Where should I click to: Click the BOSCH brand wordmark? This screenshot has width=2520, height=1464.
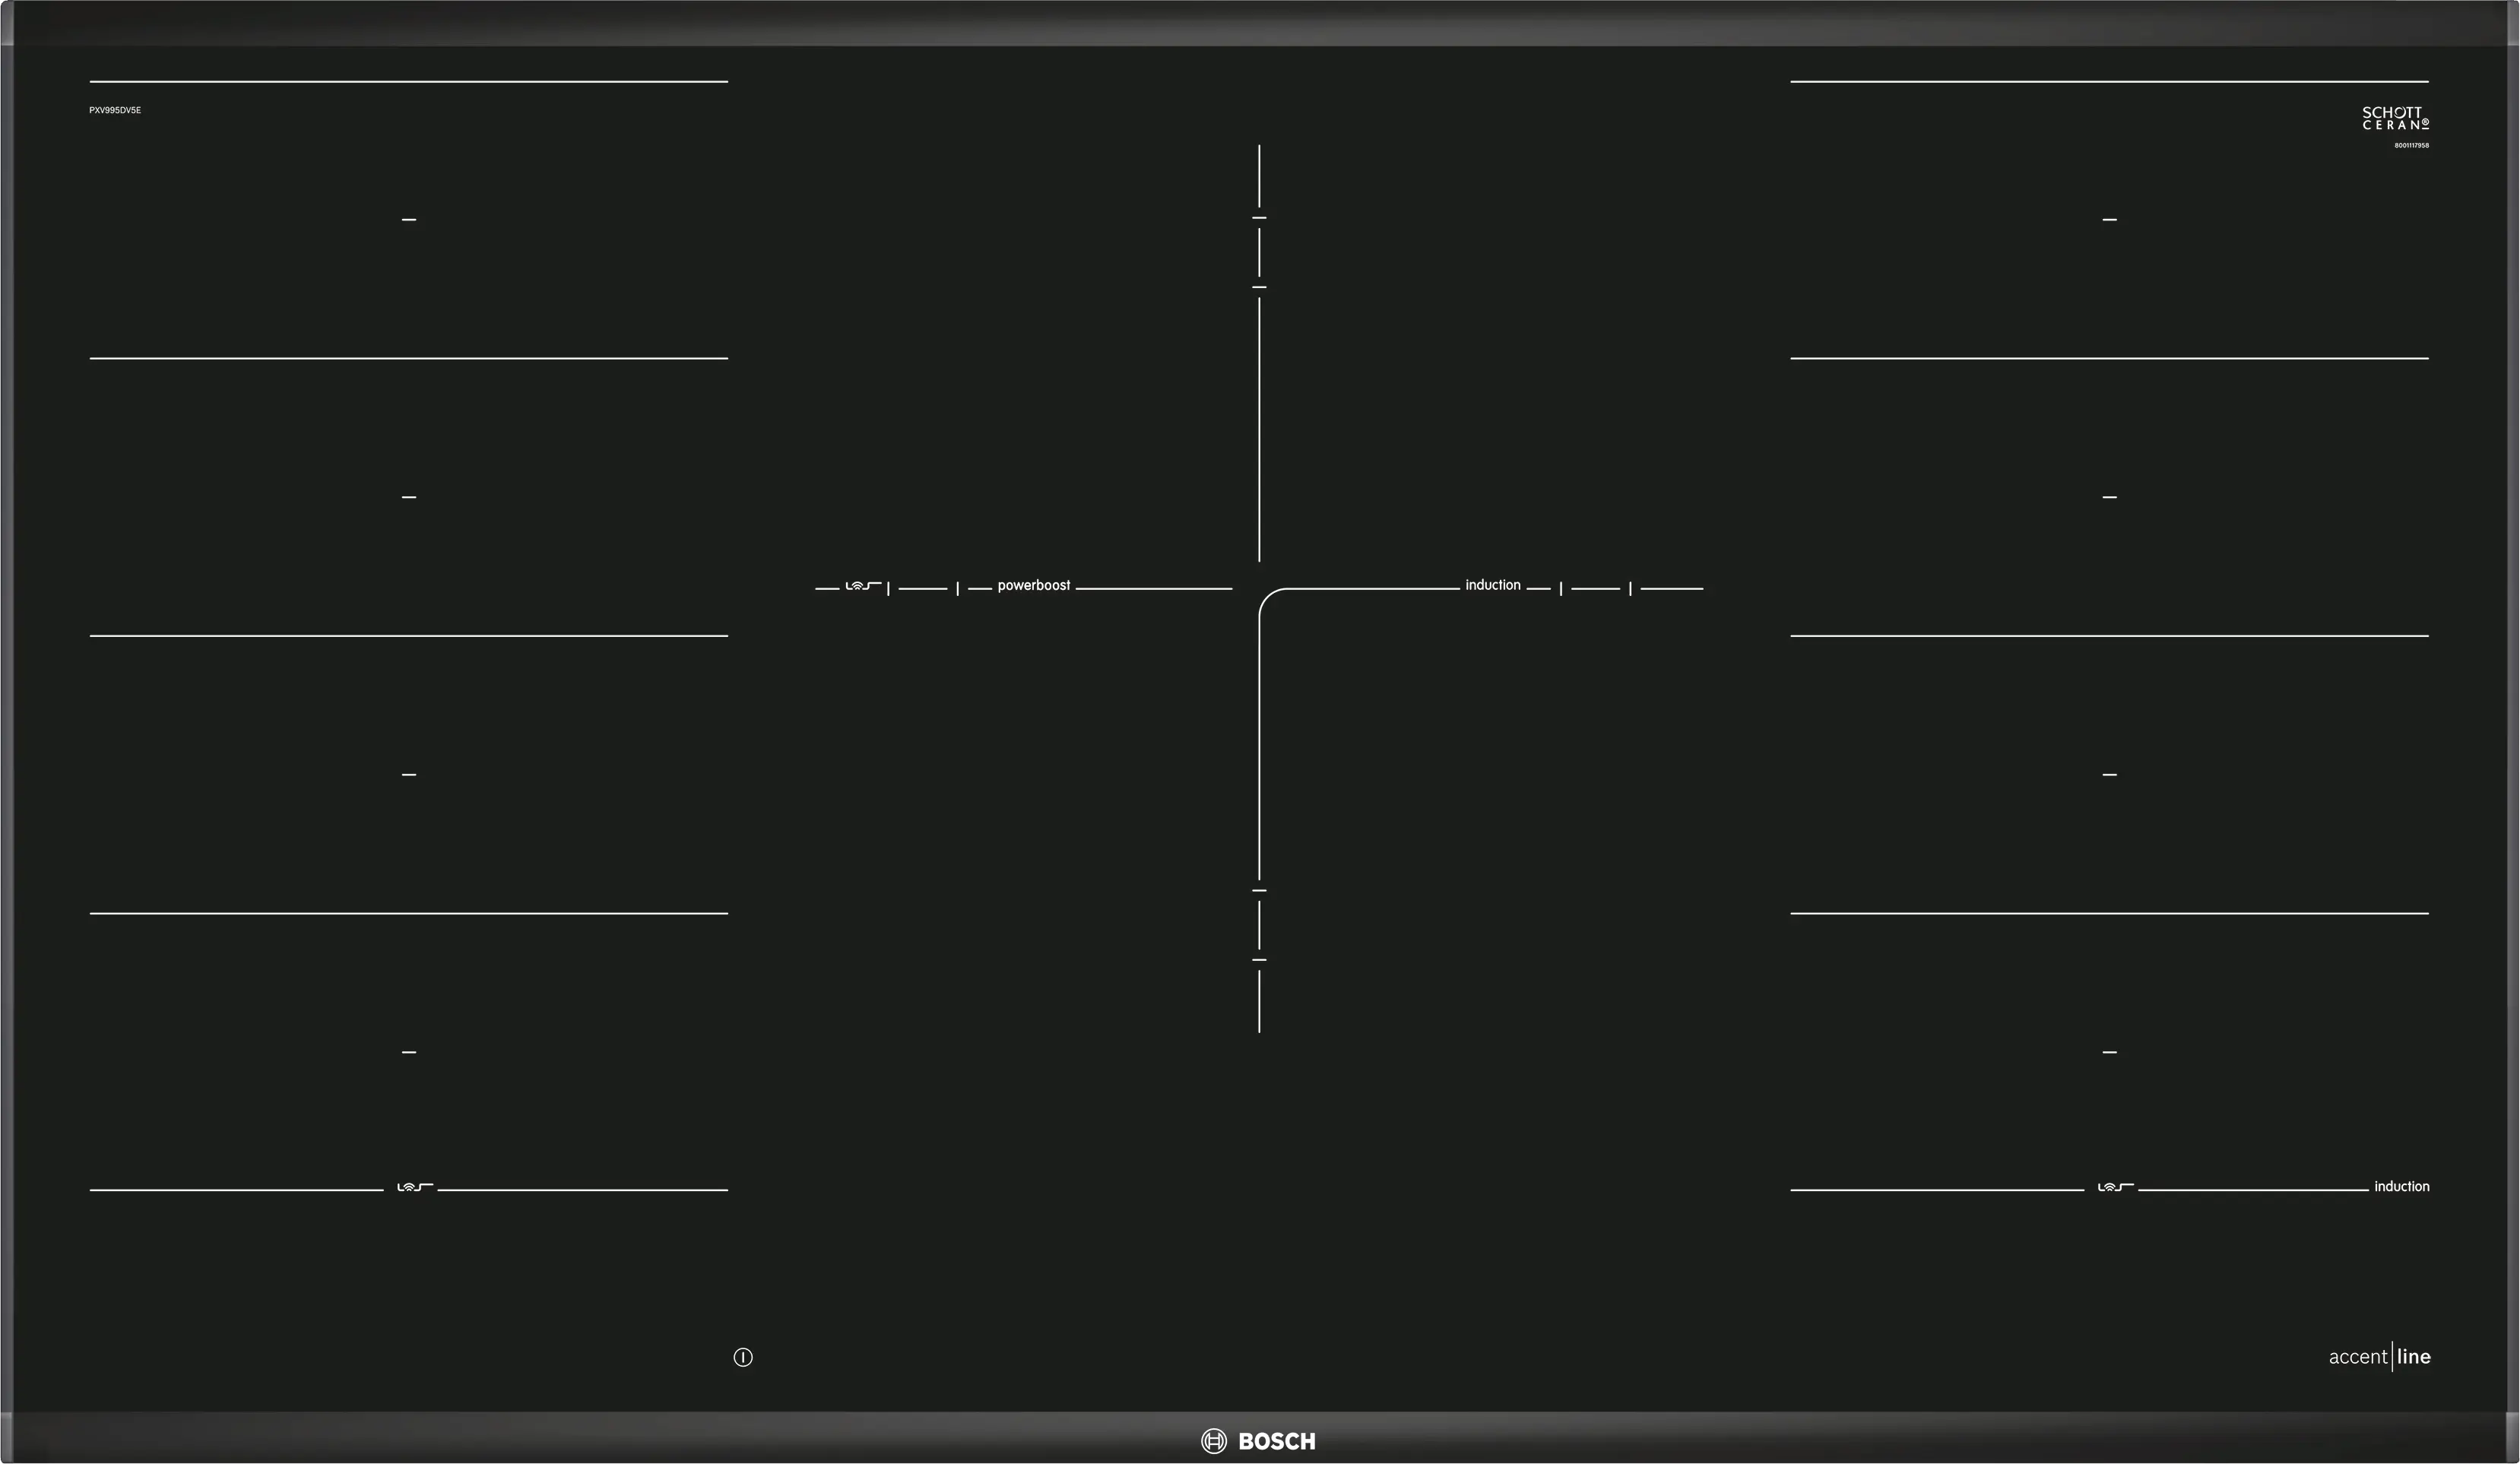1276,1441
